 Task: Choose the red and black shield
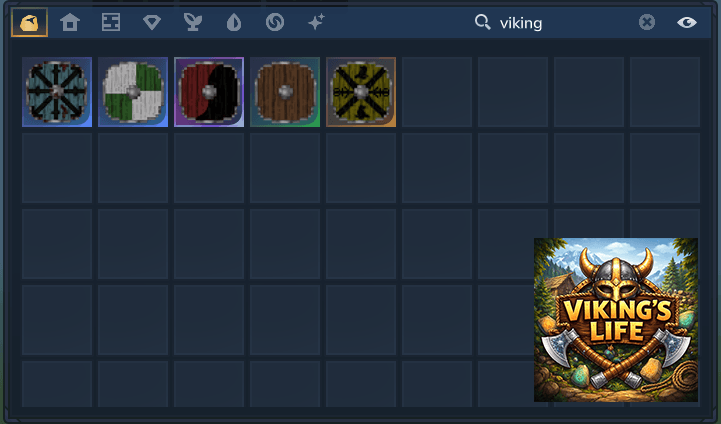pos(209,92)
